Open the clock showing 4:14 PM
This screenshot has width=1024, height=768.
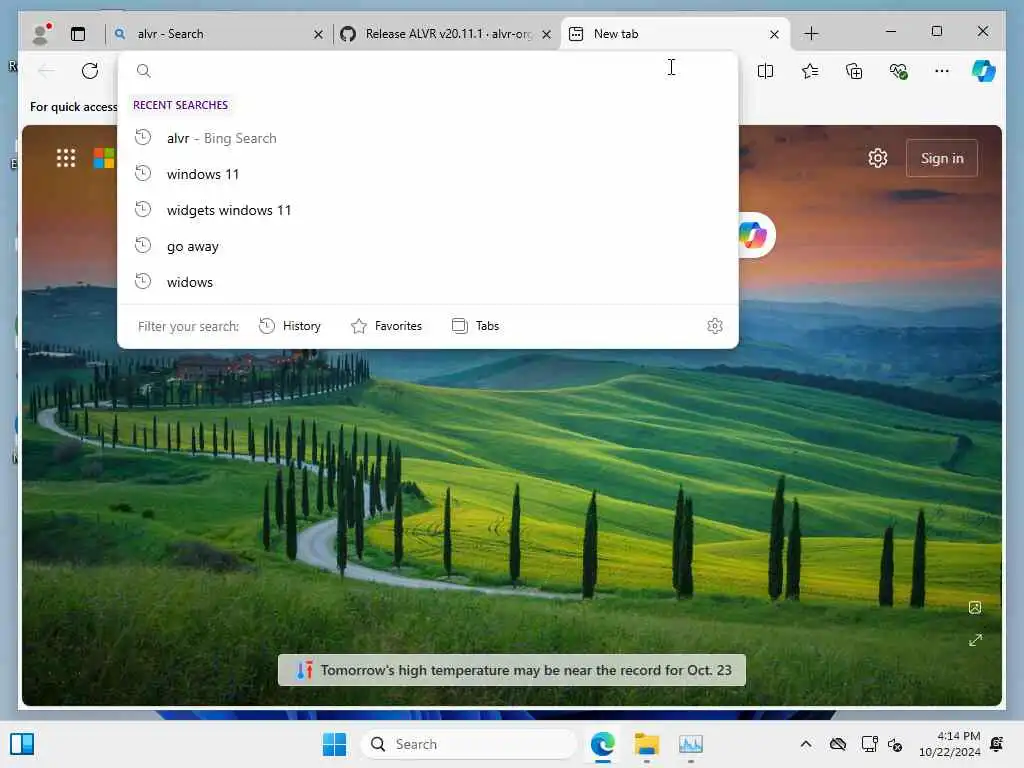pos(949,744)
